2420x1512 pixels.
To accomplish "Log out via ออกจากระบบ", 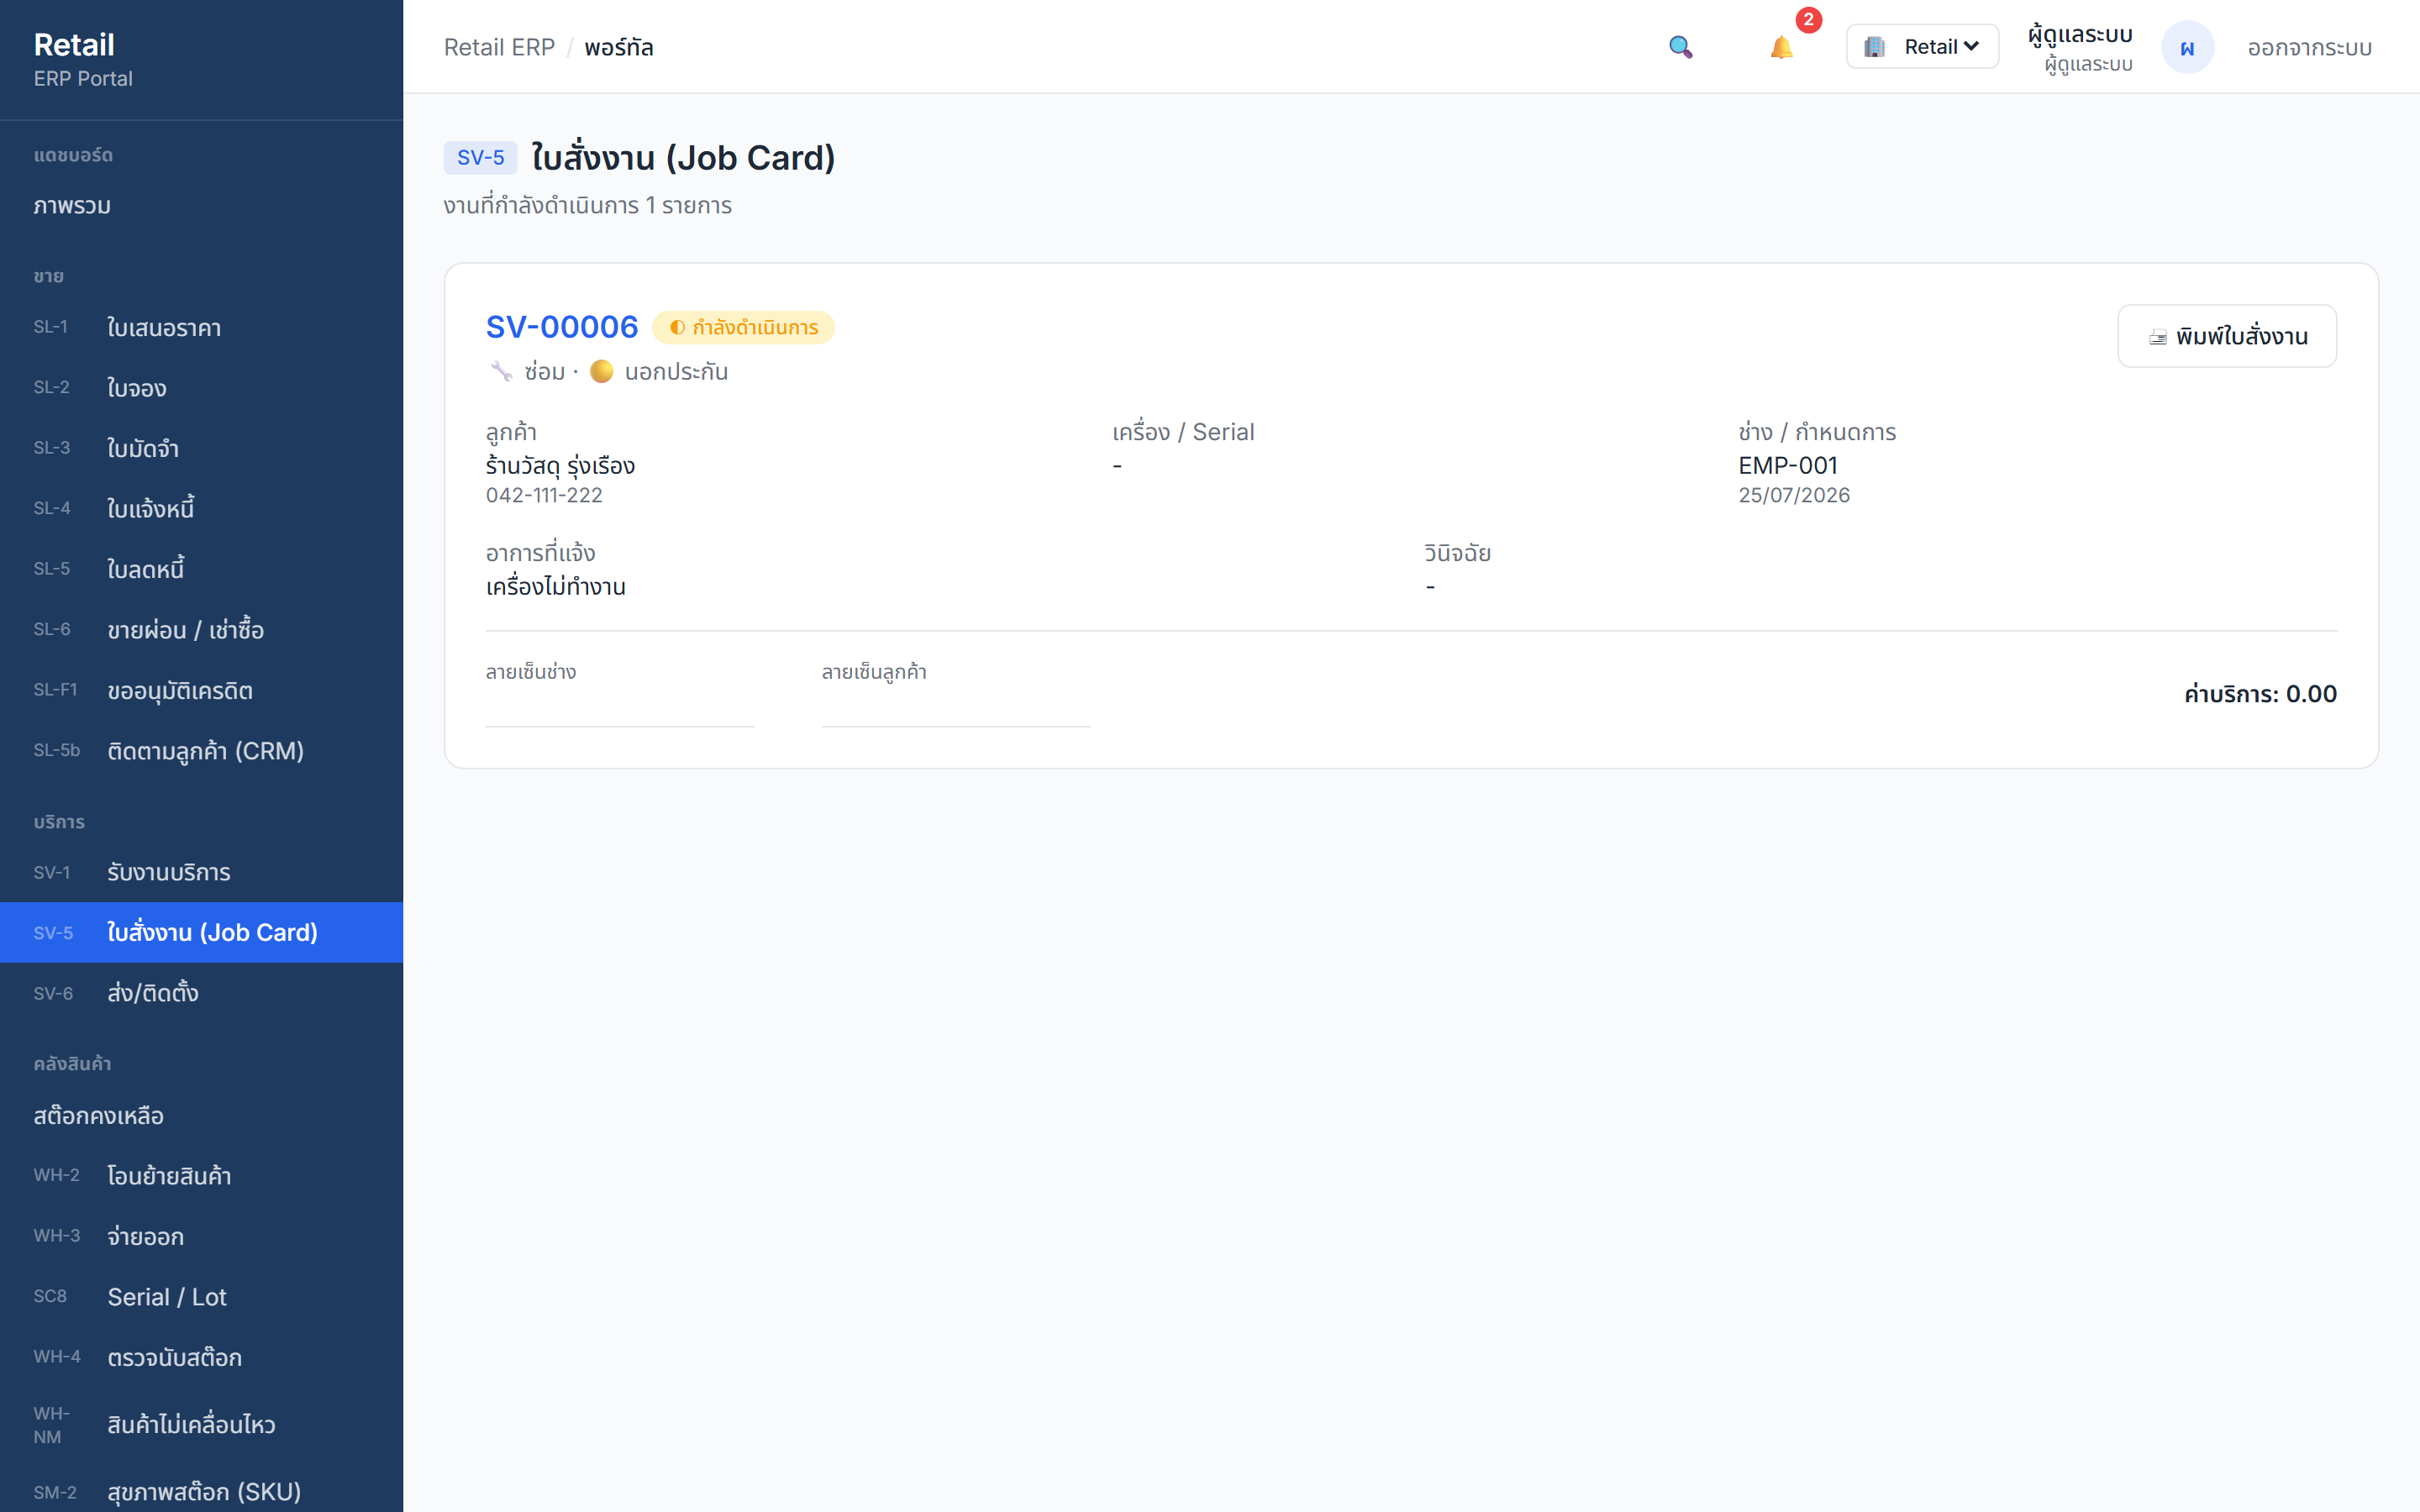I will click(x=2309, y=47).
